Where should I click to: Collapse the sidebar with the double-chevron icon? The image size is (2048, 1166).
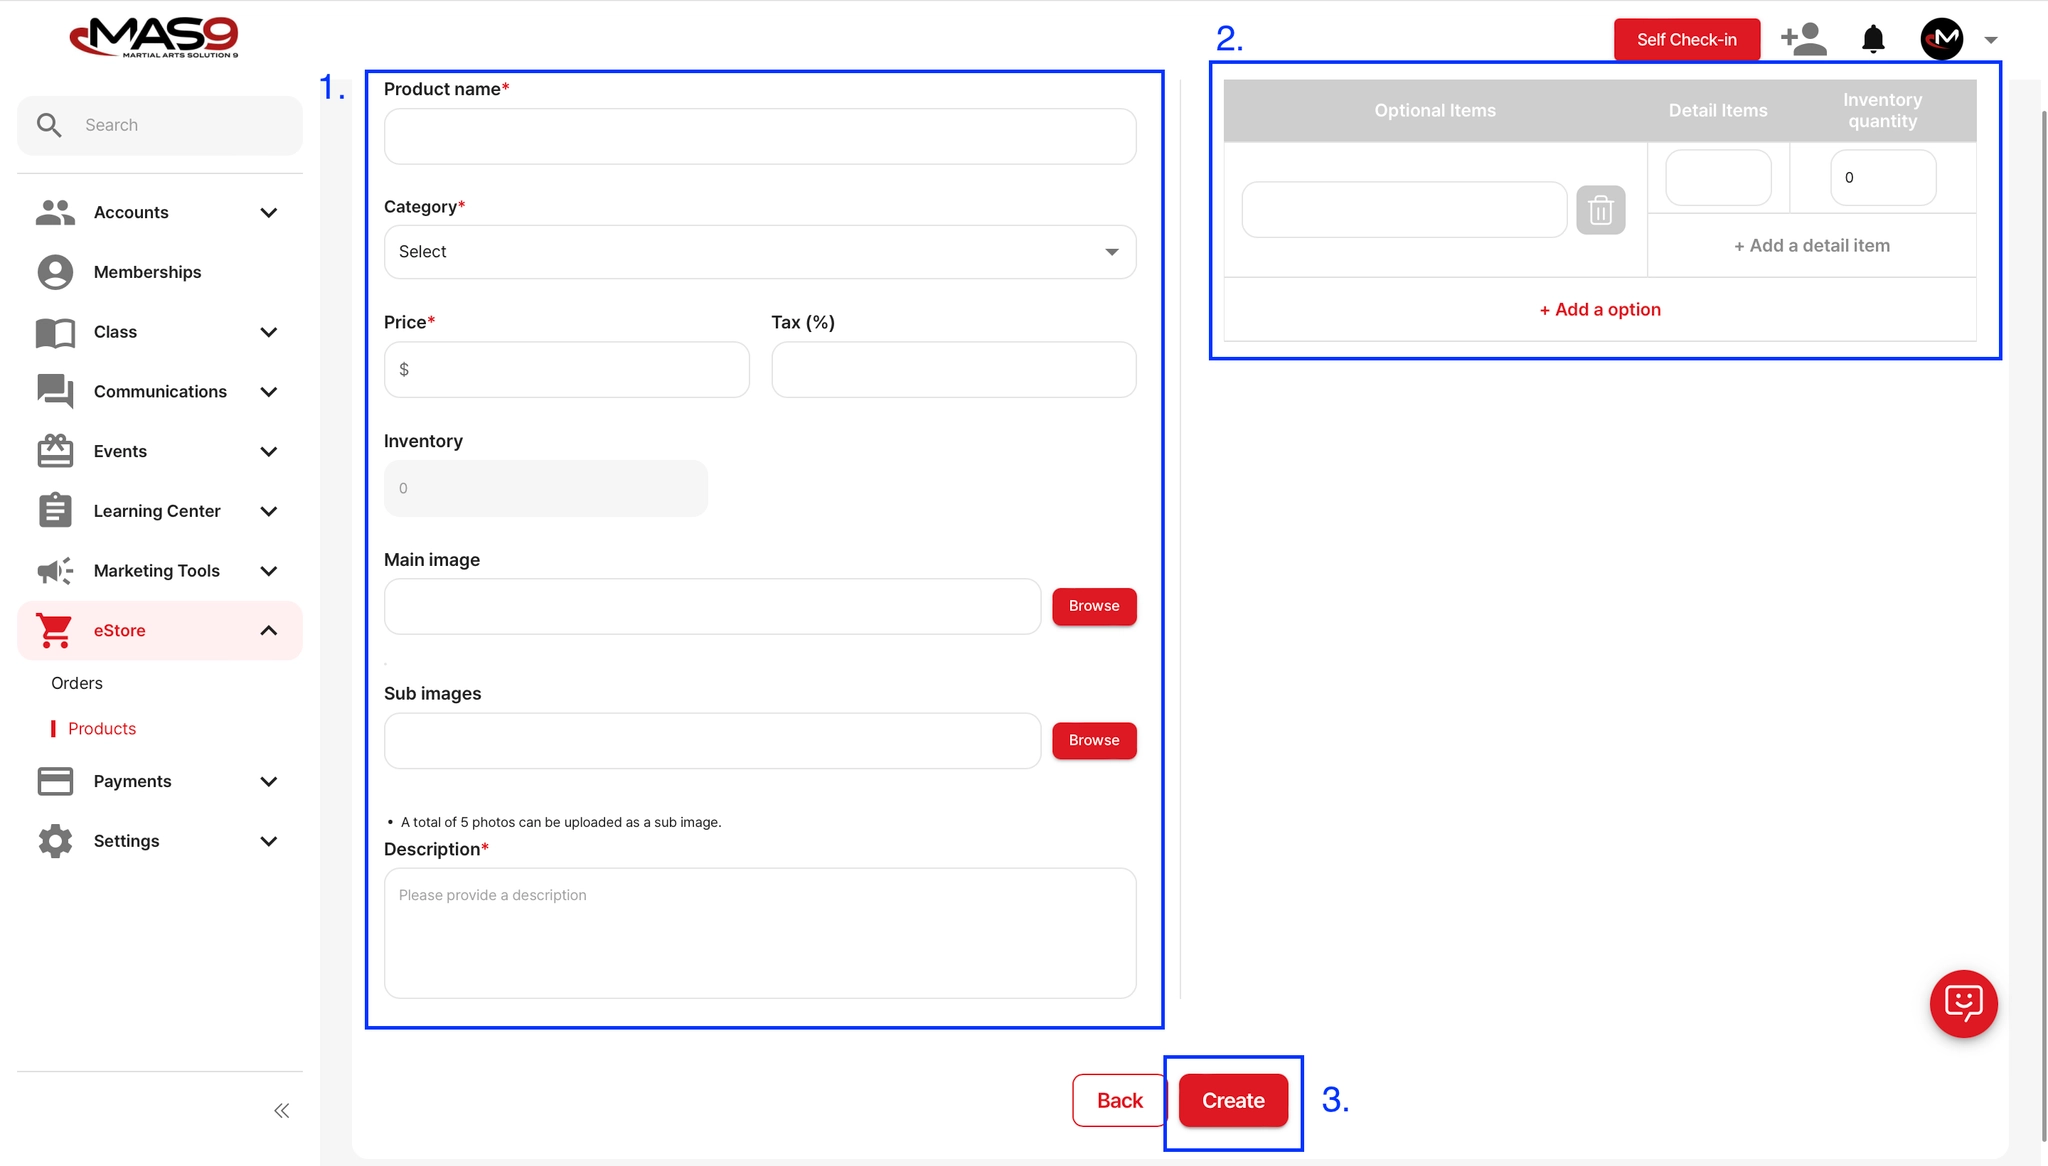tap(282, 1110)
